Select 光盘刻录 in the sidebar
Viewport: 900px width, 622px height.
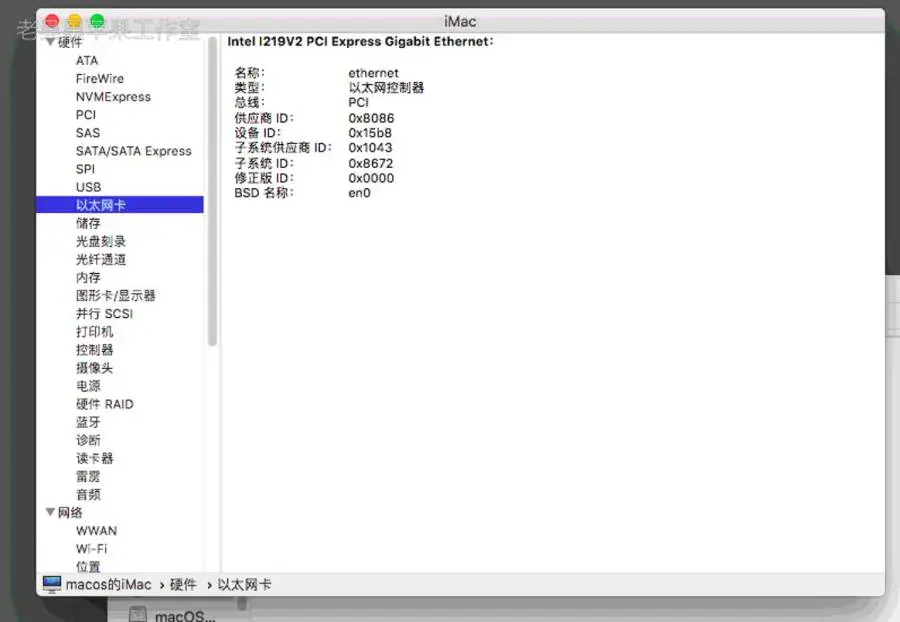[x=100, y=241]
